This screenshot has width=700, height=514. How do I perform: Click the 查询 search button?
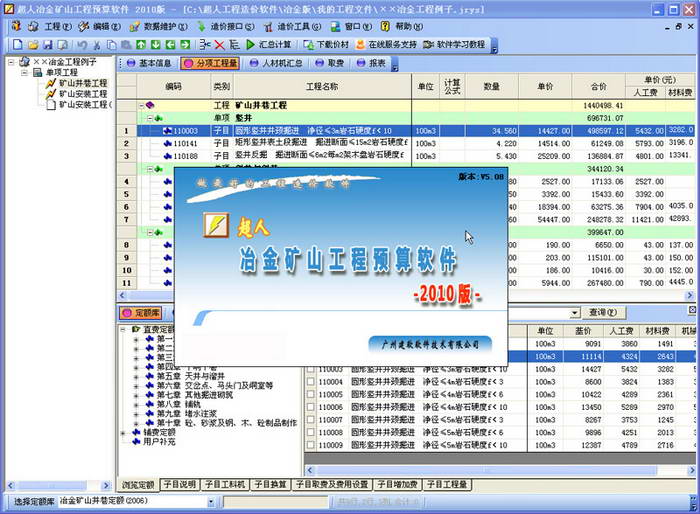pos(604,313)
